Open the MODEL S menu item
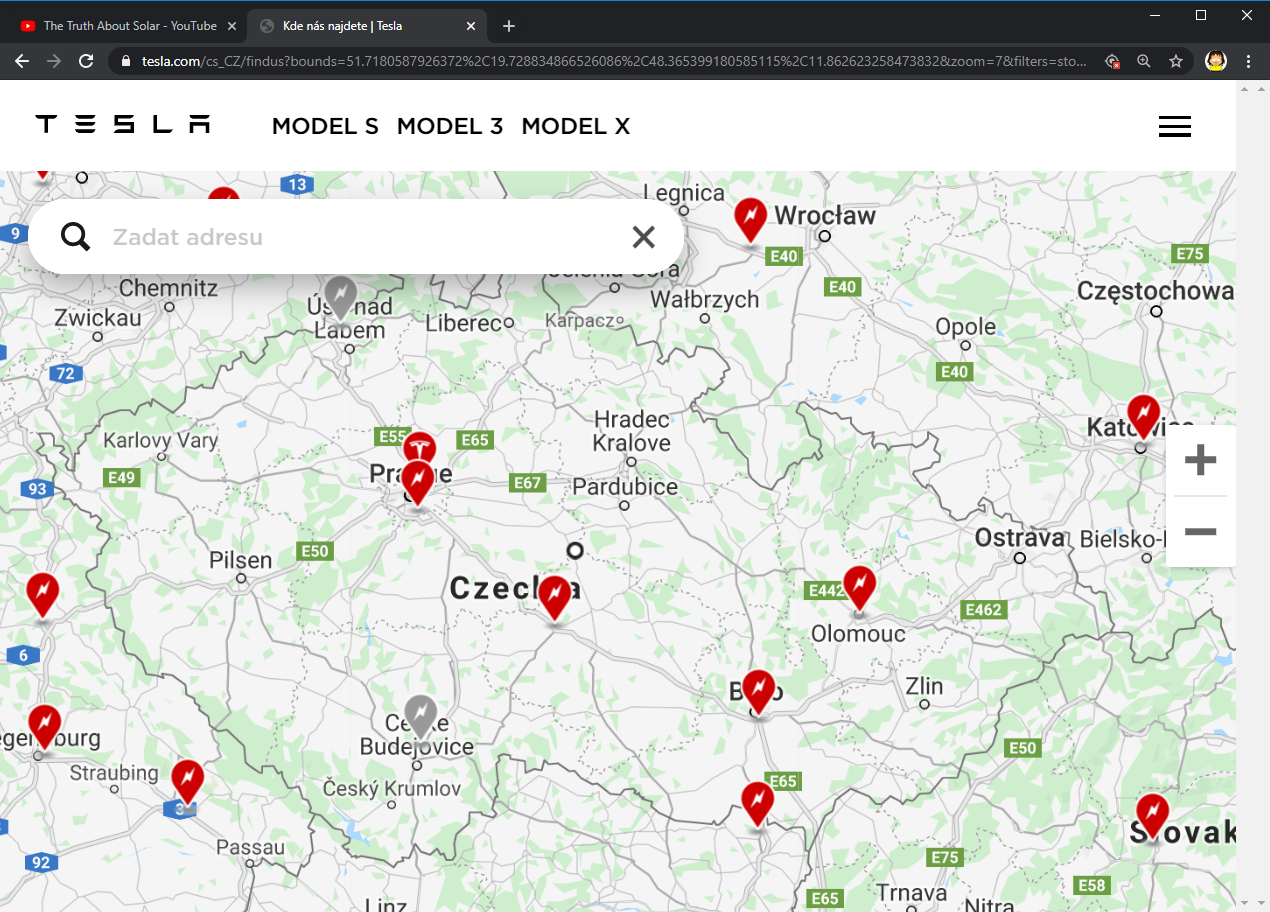The width and height of the screenshot is (1270, 912). [325, 126]
